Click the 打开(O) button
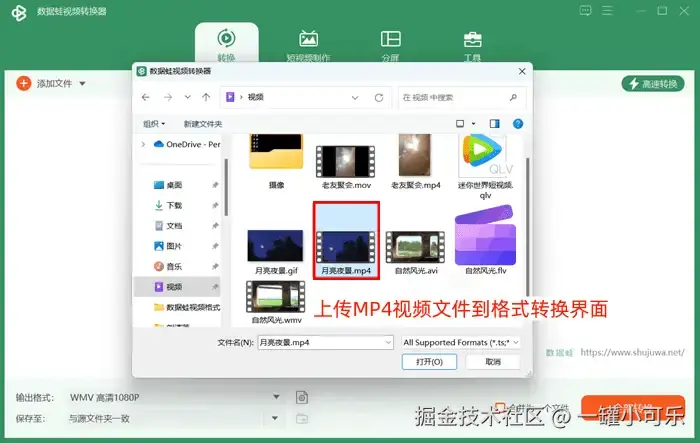This screenshot has width=700, height=443. pyautogui.click(x=429, y=362)
